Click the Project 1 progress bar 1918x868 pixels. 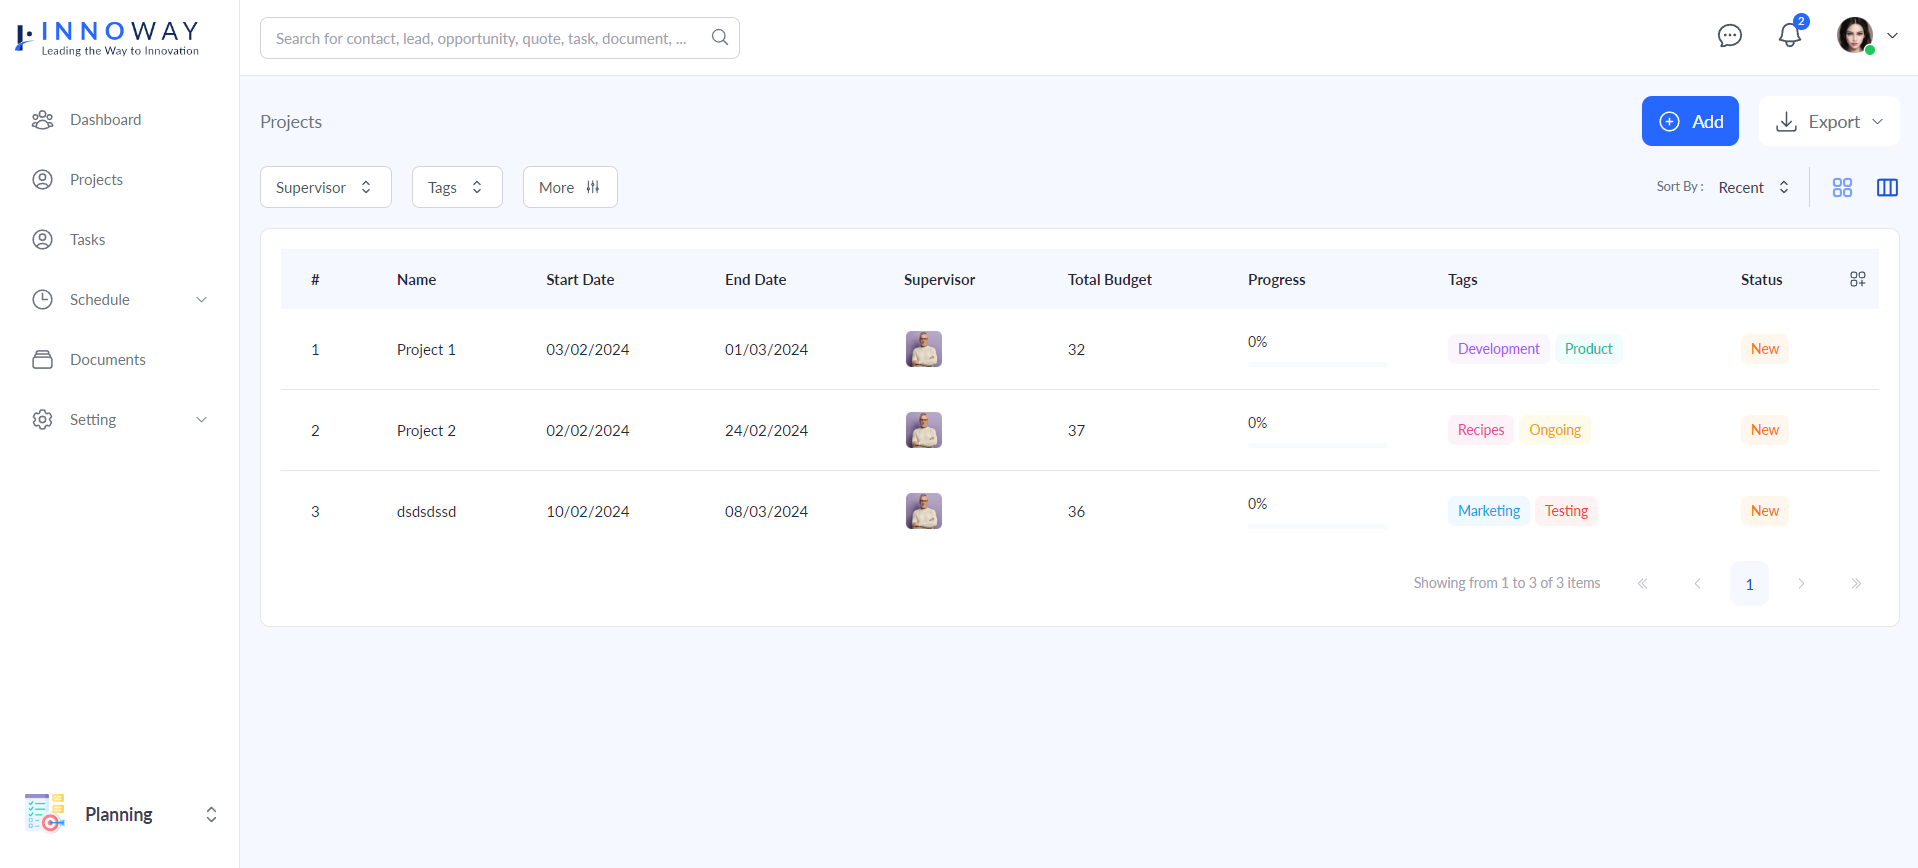(x=1316, y=364)
